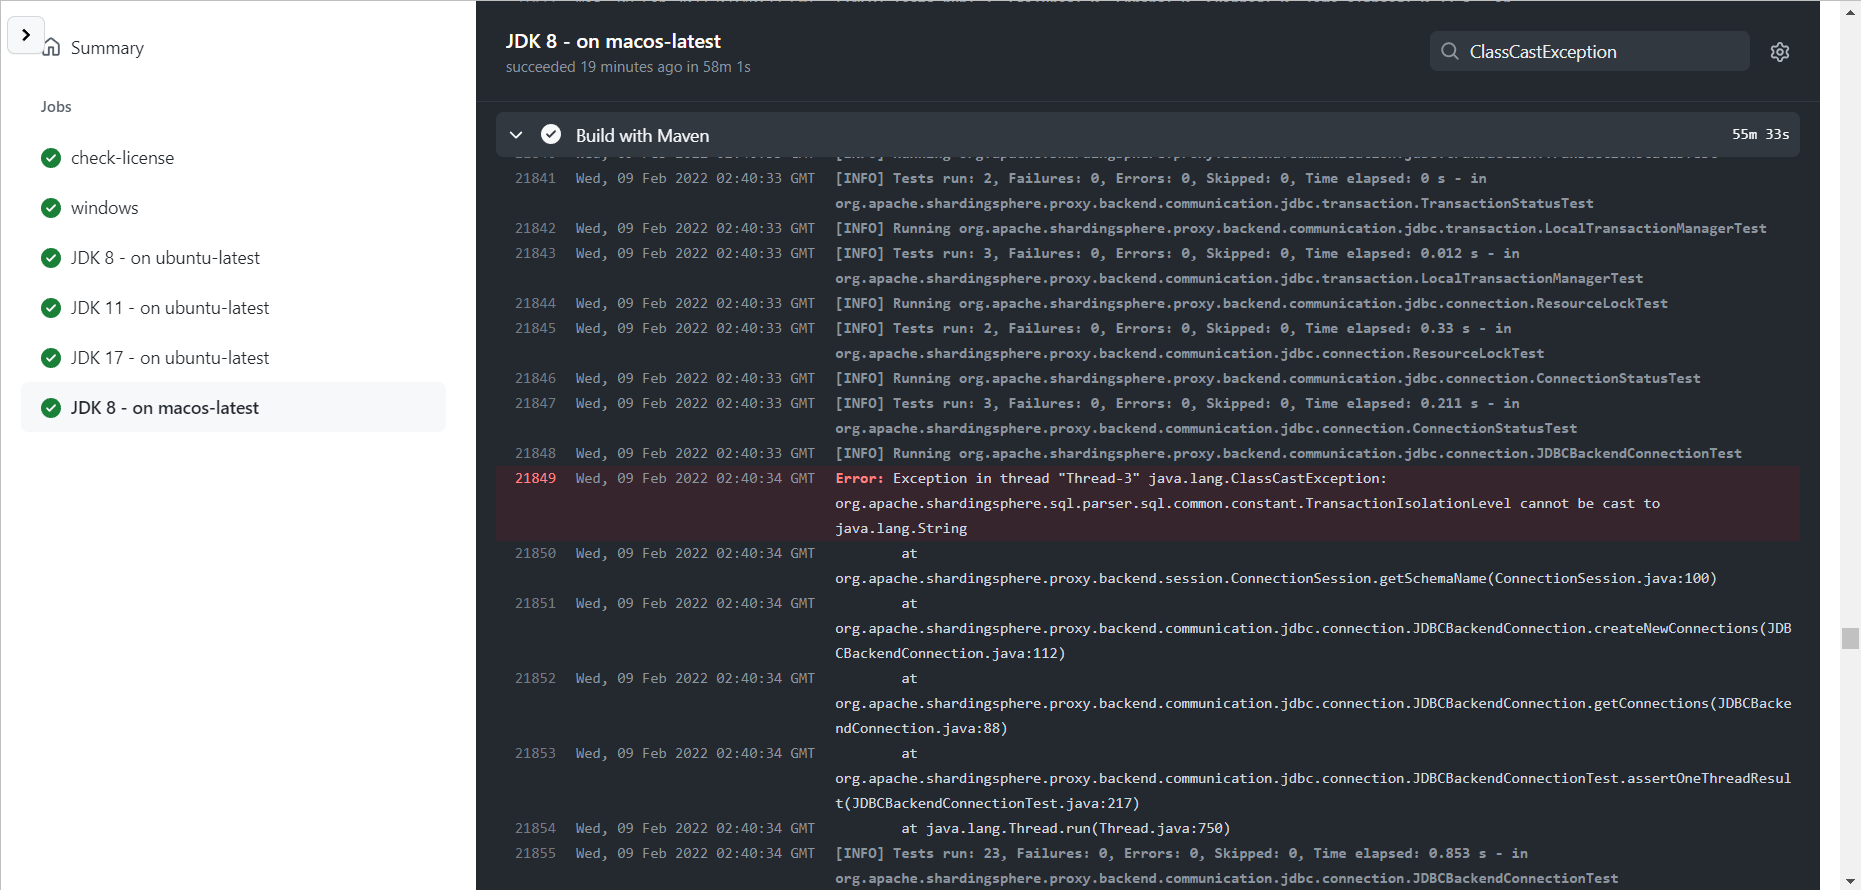Click the 'Running ...JDBCBackendConnectionTest' log line
Image resolution: width=1861 pixels, height=890 pixels.
(1288, 453)
